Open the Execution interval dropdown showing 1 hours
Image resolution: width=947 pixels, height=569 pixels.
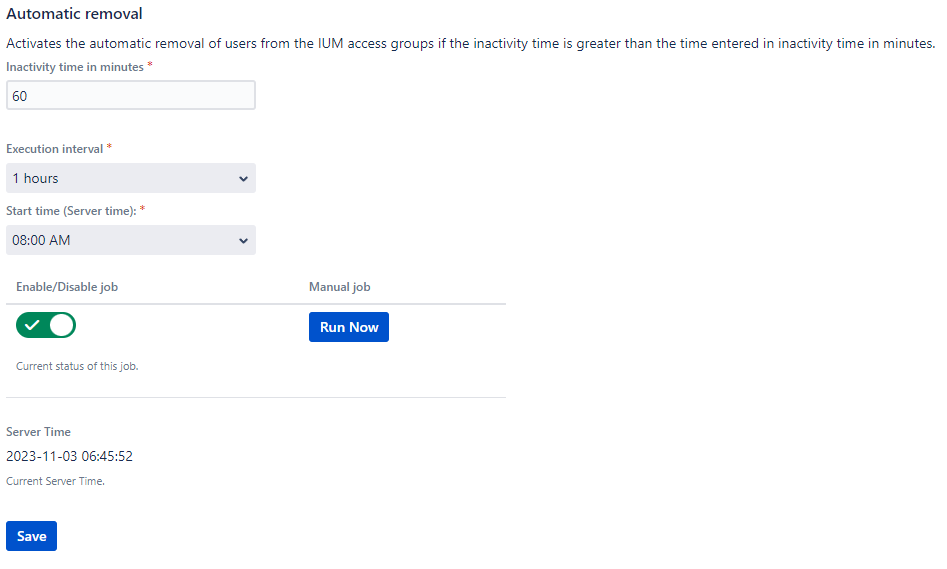(130, 179)
